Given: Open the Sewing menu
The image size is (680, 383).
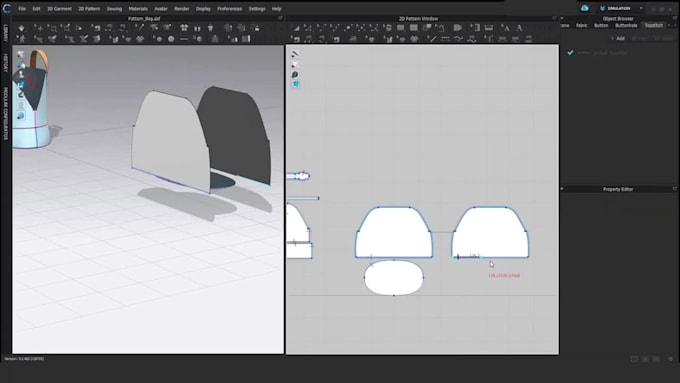Looking at the screenshot, I should 114,9.
